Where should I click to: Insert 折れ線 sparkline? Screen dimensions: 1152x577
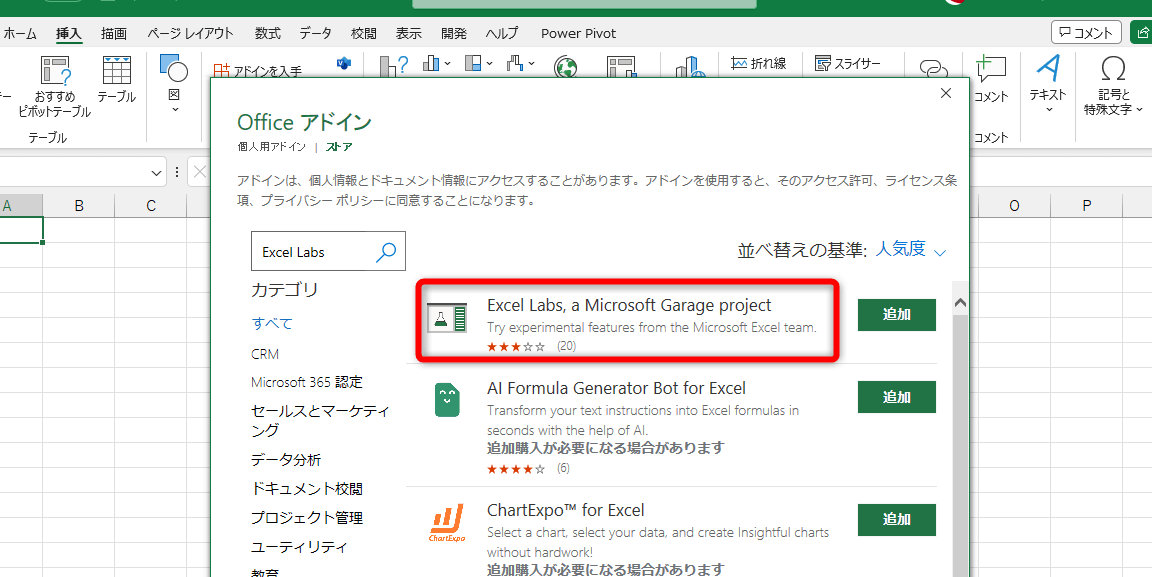[758, 64]
